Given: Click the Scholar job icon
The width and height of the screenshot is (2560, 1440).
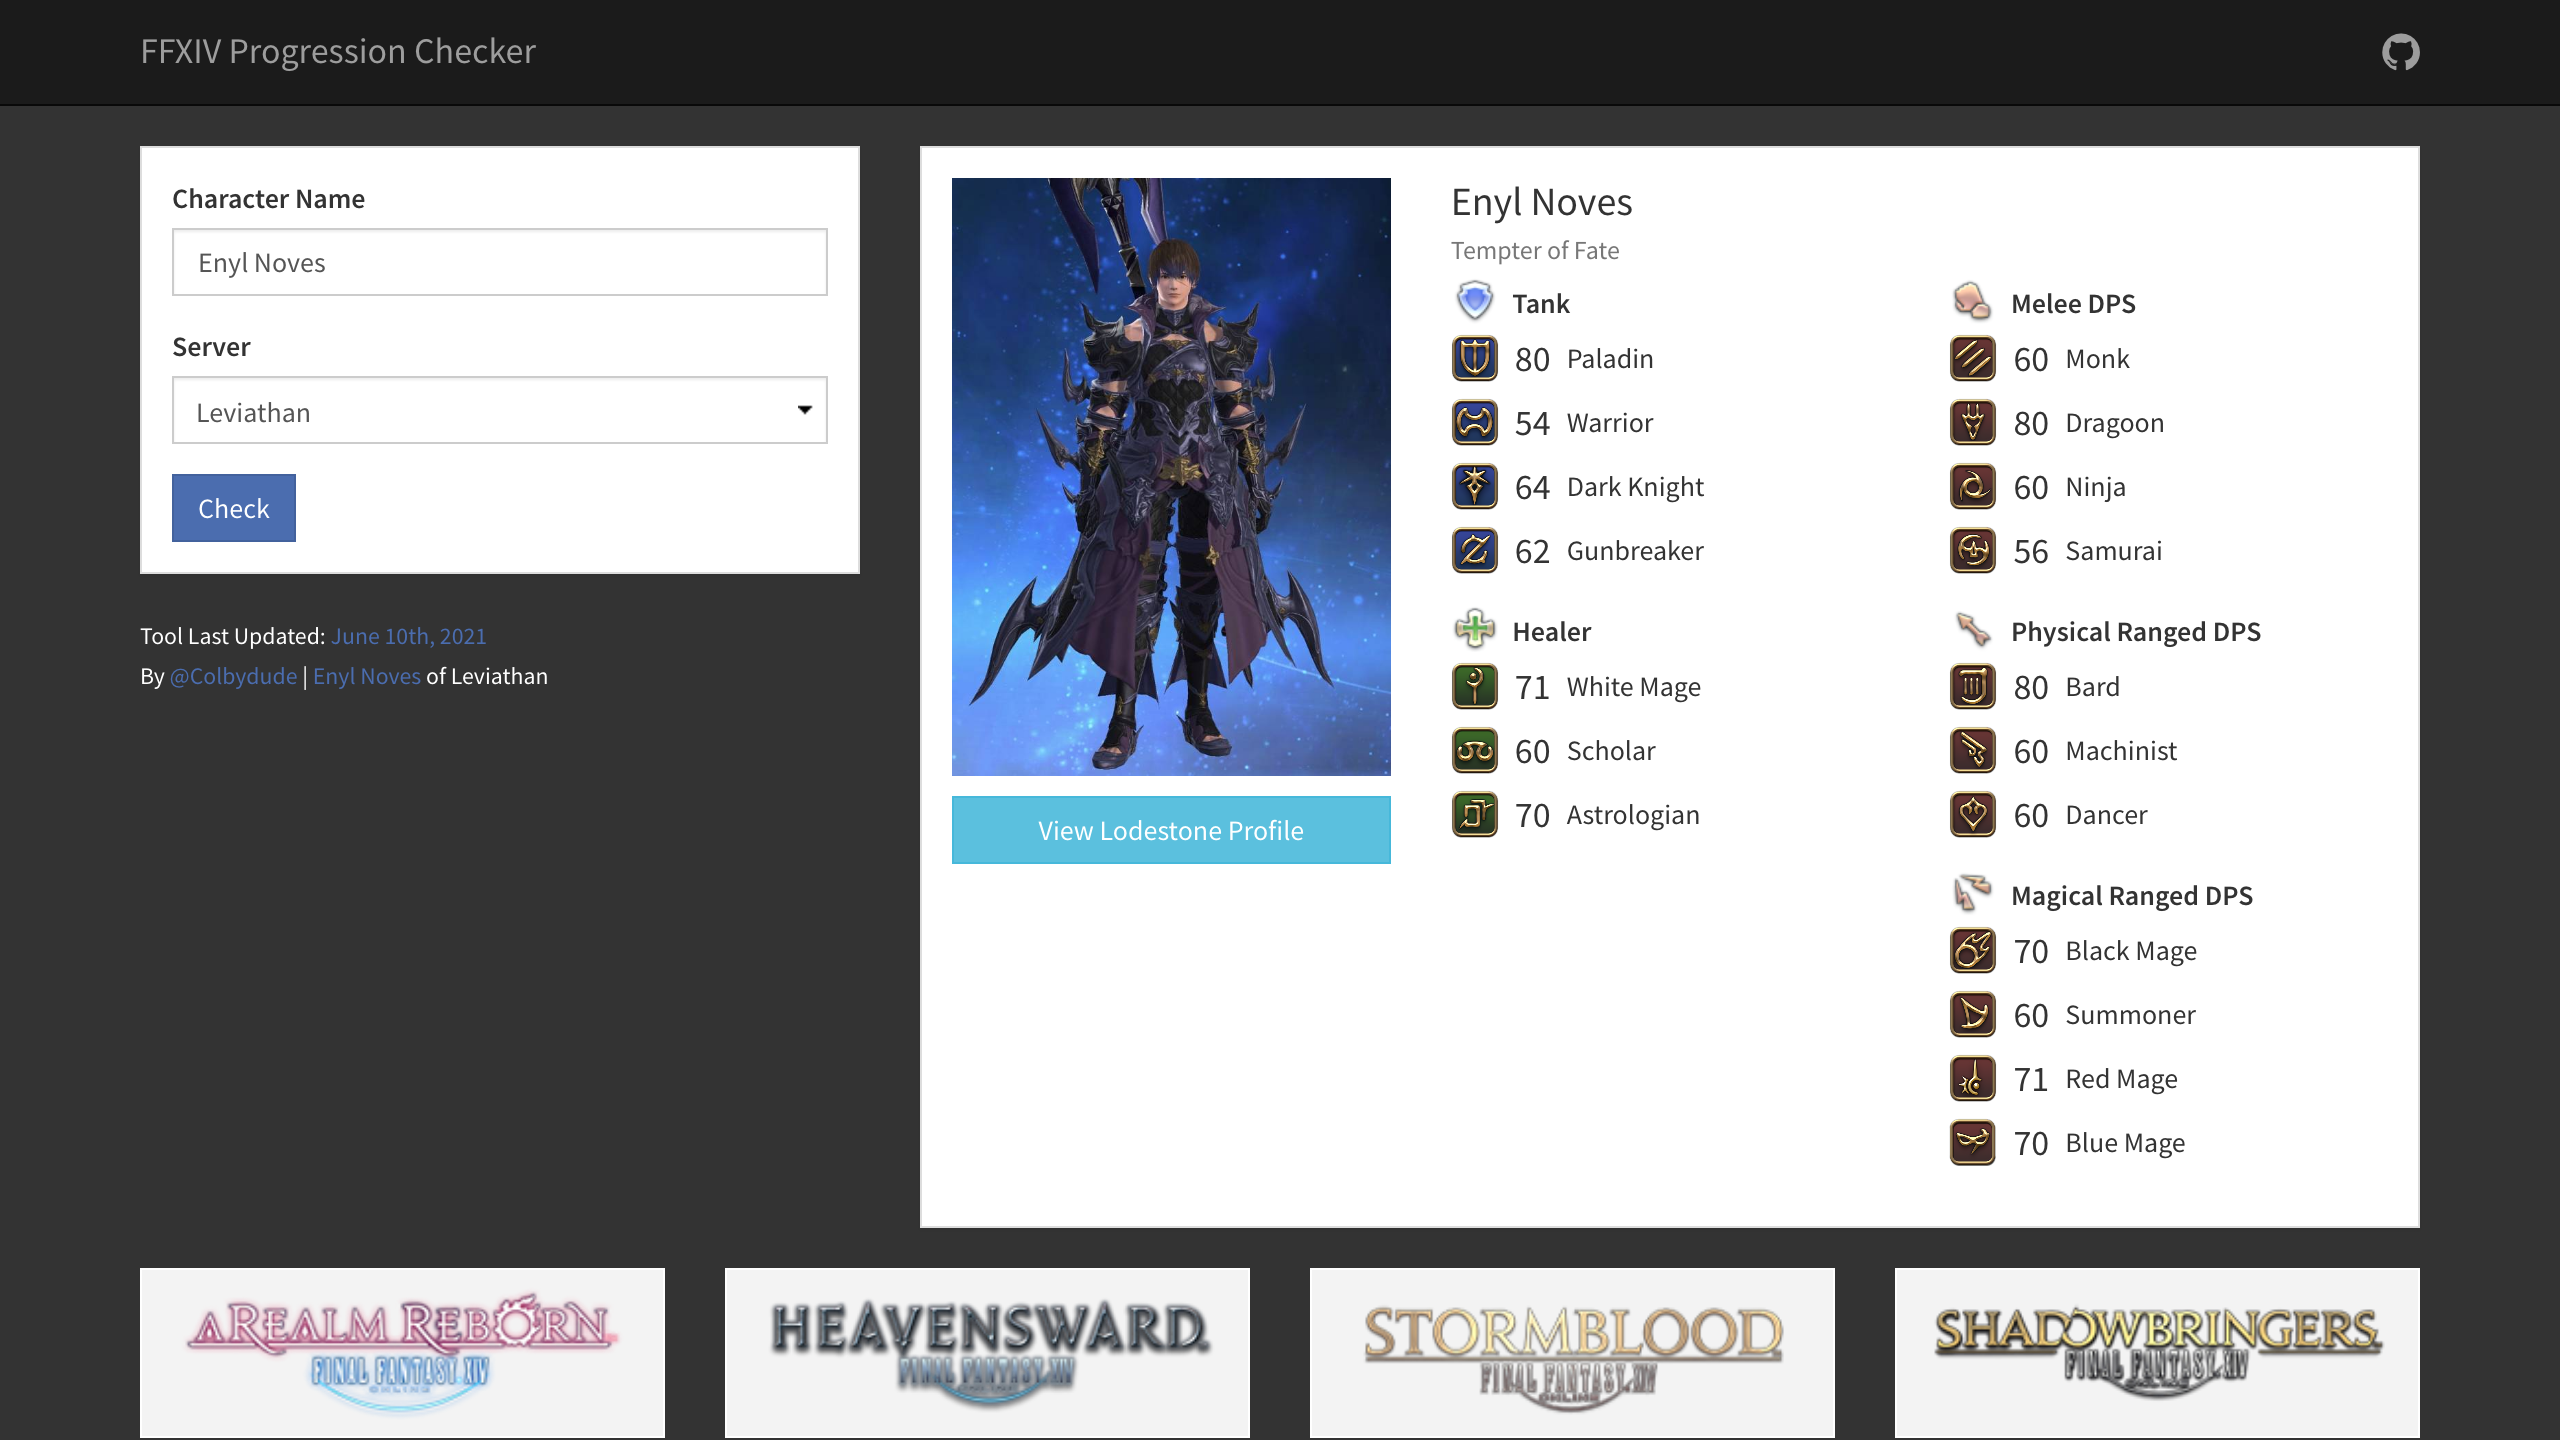Looking at the screenshot, I should coord(1474,751).
